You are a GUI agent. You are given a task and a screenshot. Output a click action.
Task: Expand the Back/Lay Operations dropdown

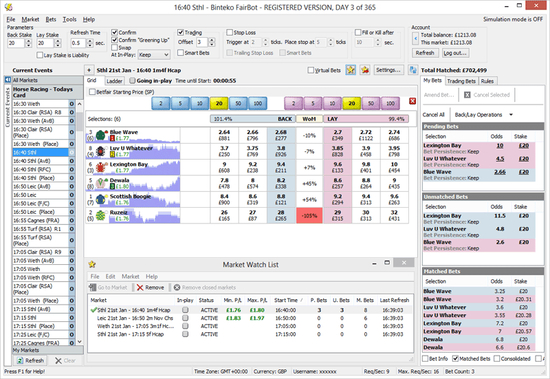coord(511,115)
